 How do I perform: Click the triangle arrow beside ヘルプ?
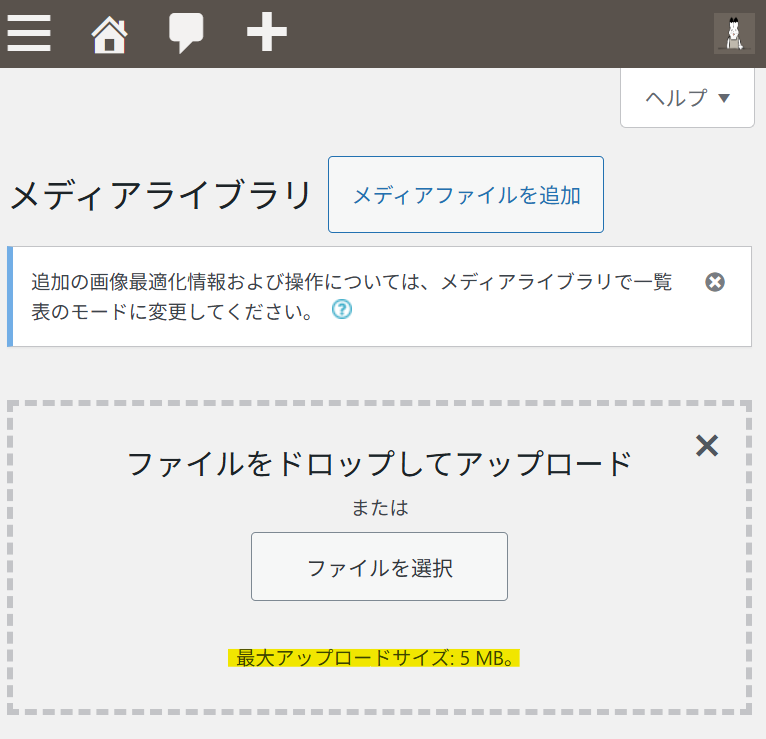coord(725,98)
